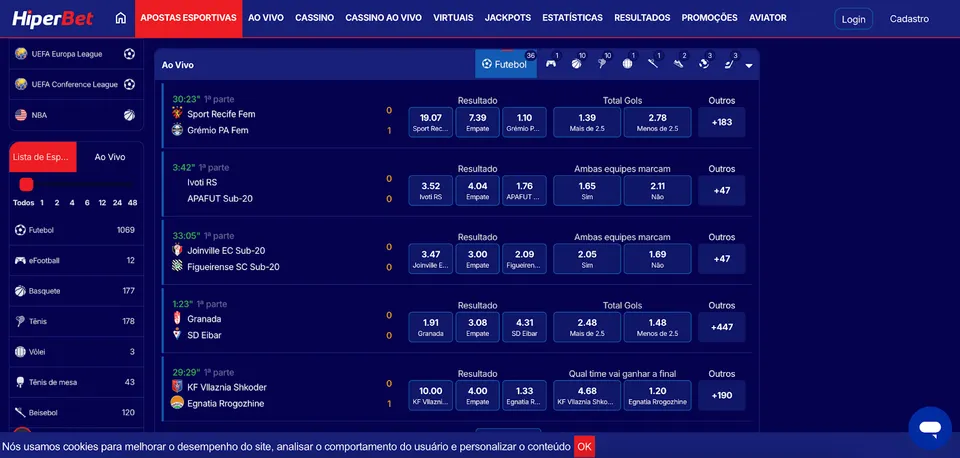Open eFootball in sports list sidebar
Screen dimensions: 960x458
(76, 260)
